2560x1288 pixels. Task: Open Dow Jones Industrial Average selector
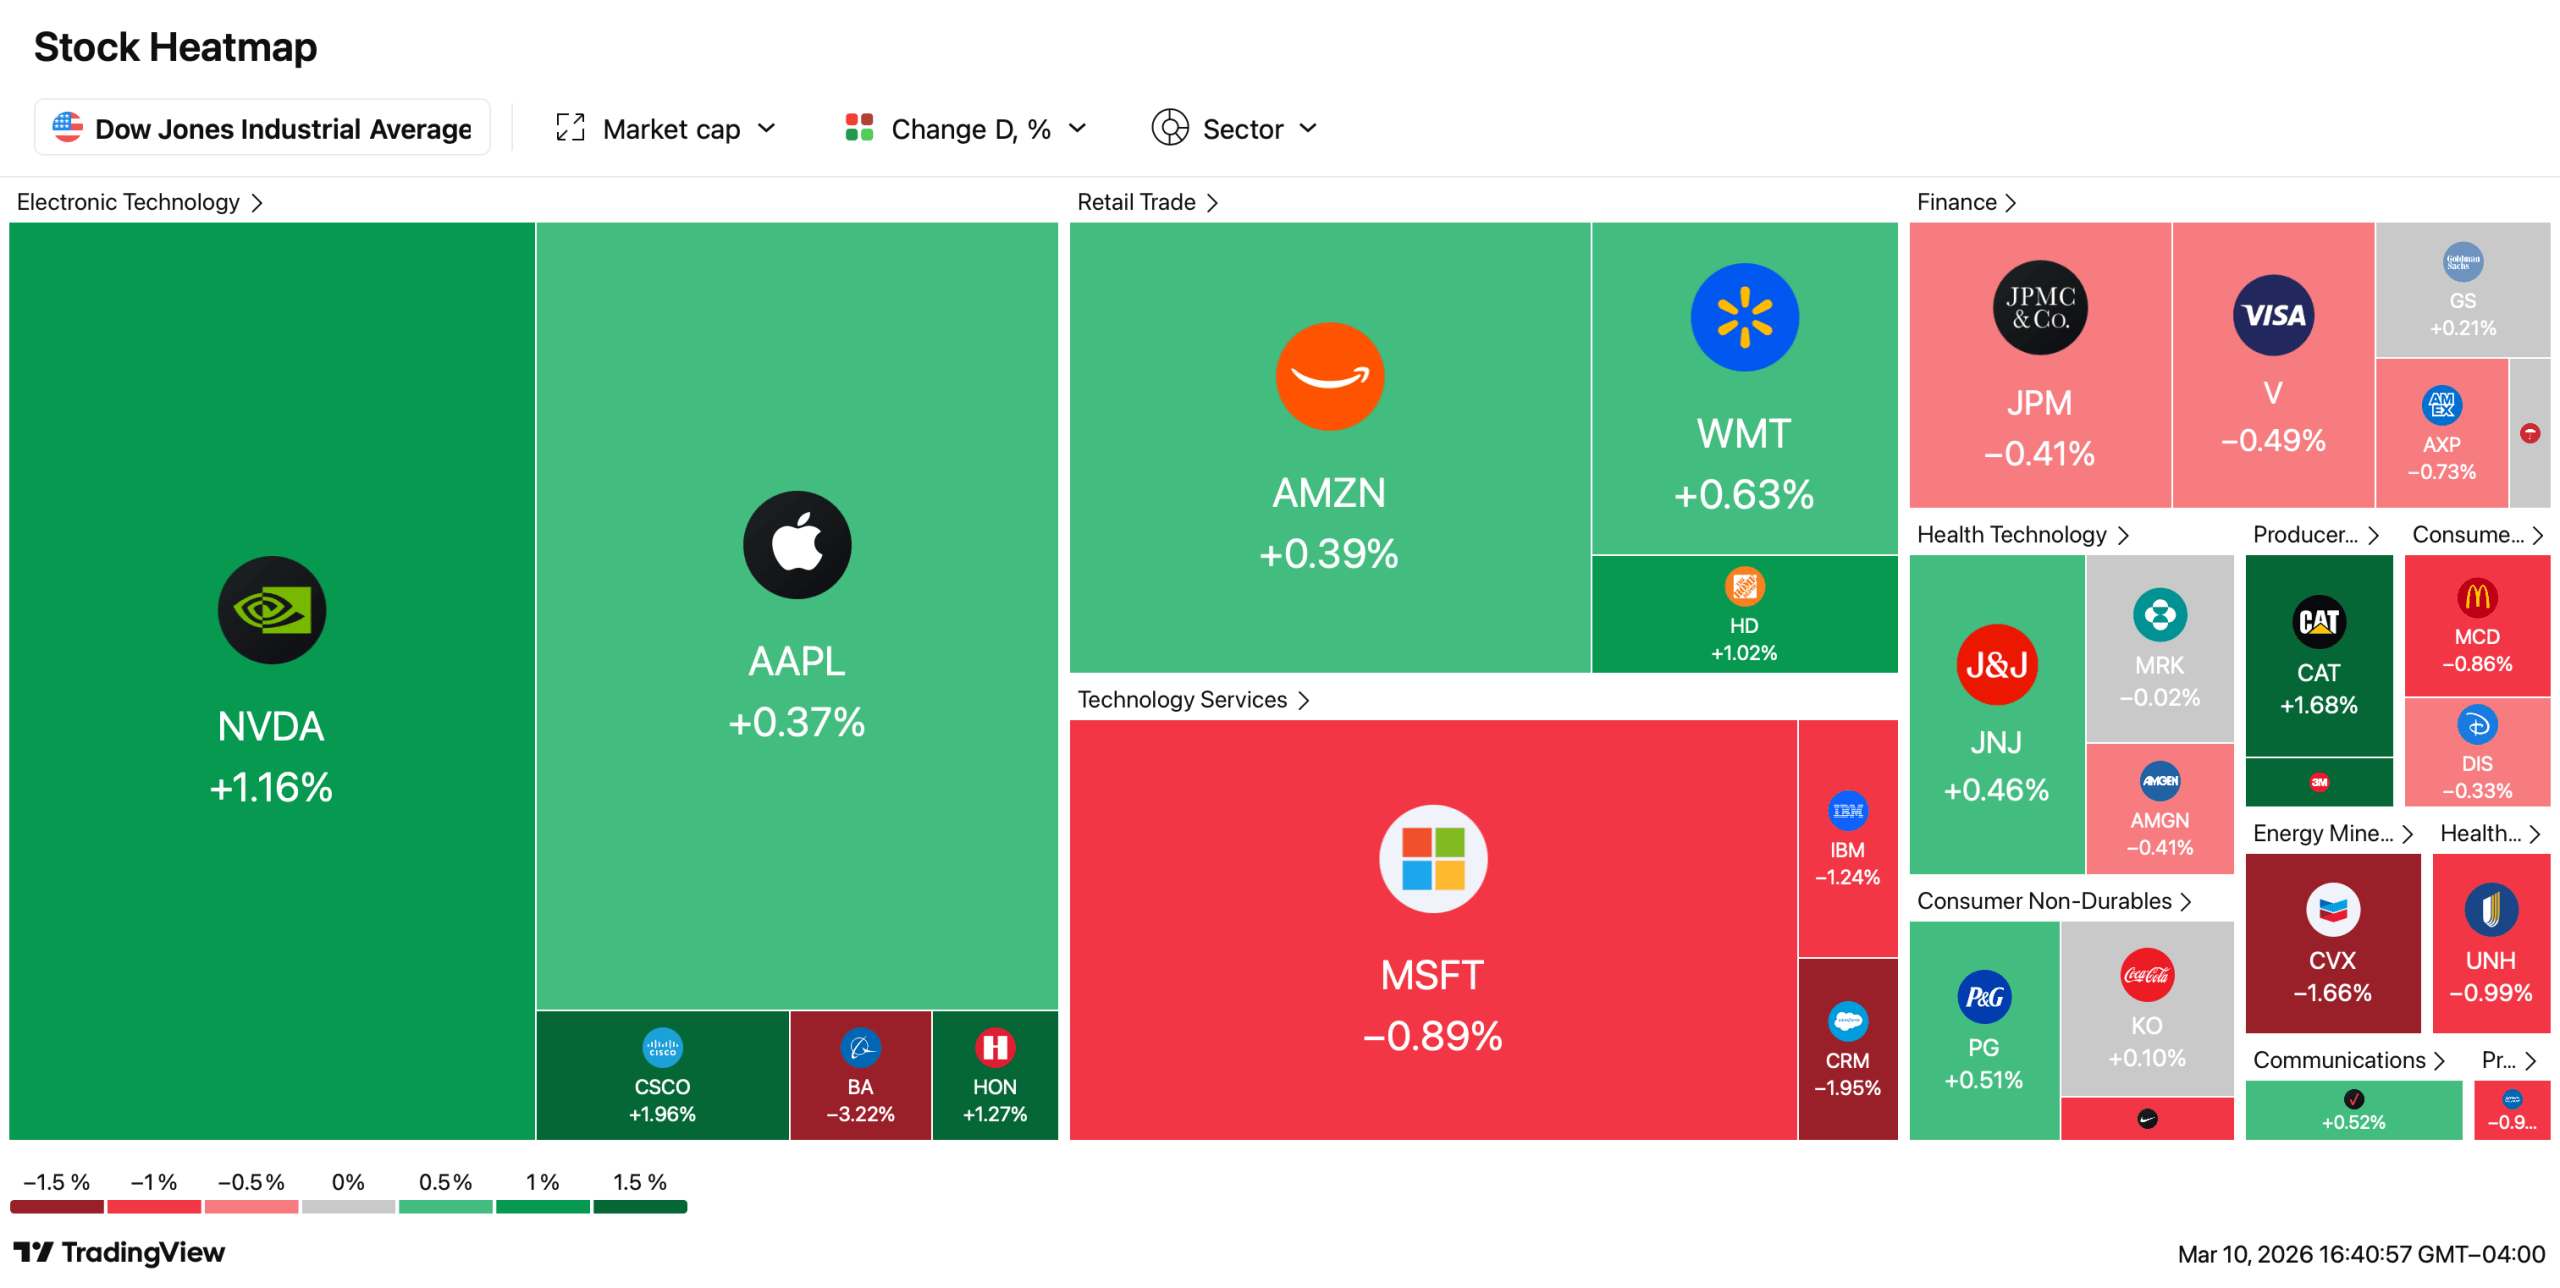pyautogui.click(x=262, y=129)
